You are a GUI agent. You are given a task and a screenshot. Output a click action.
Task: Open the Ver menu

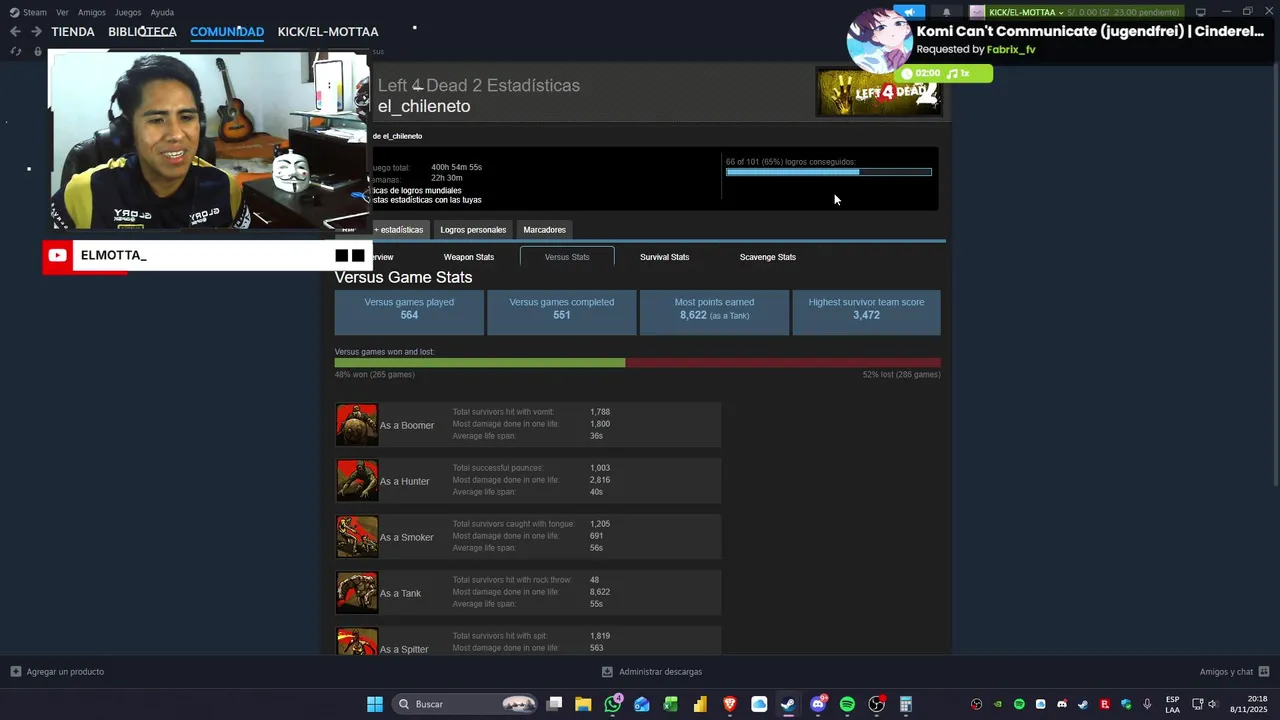pyautogui.click(x=62, y=12)
